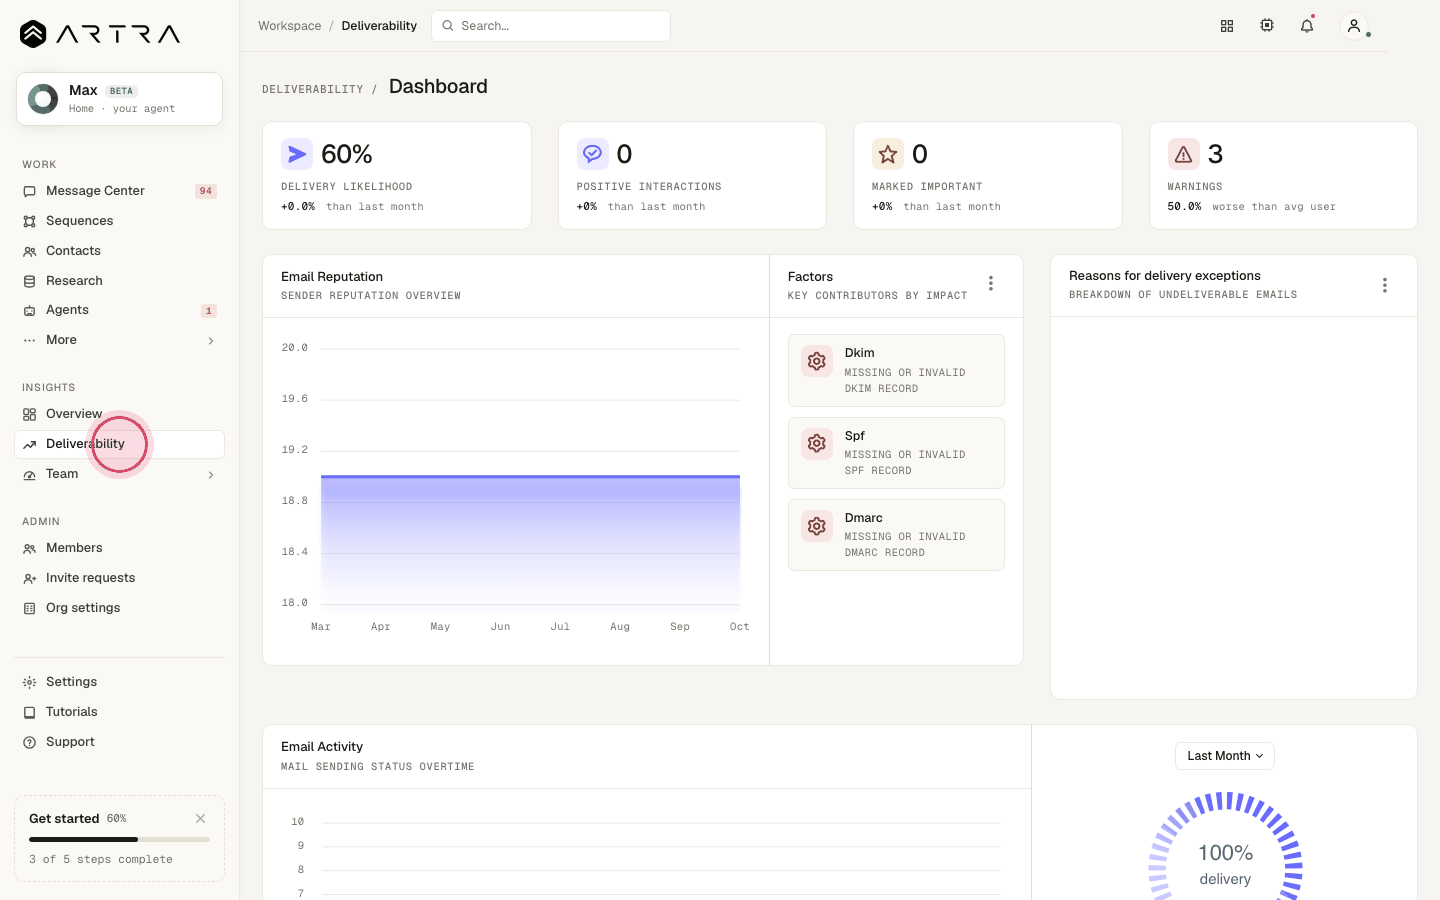Click the Dkim gear icon
This screenshot has height=900, width=1440.
(817, 361)
